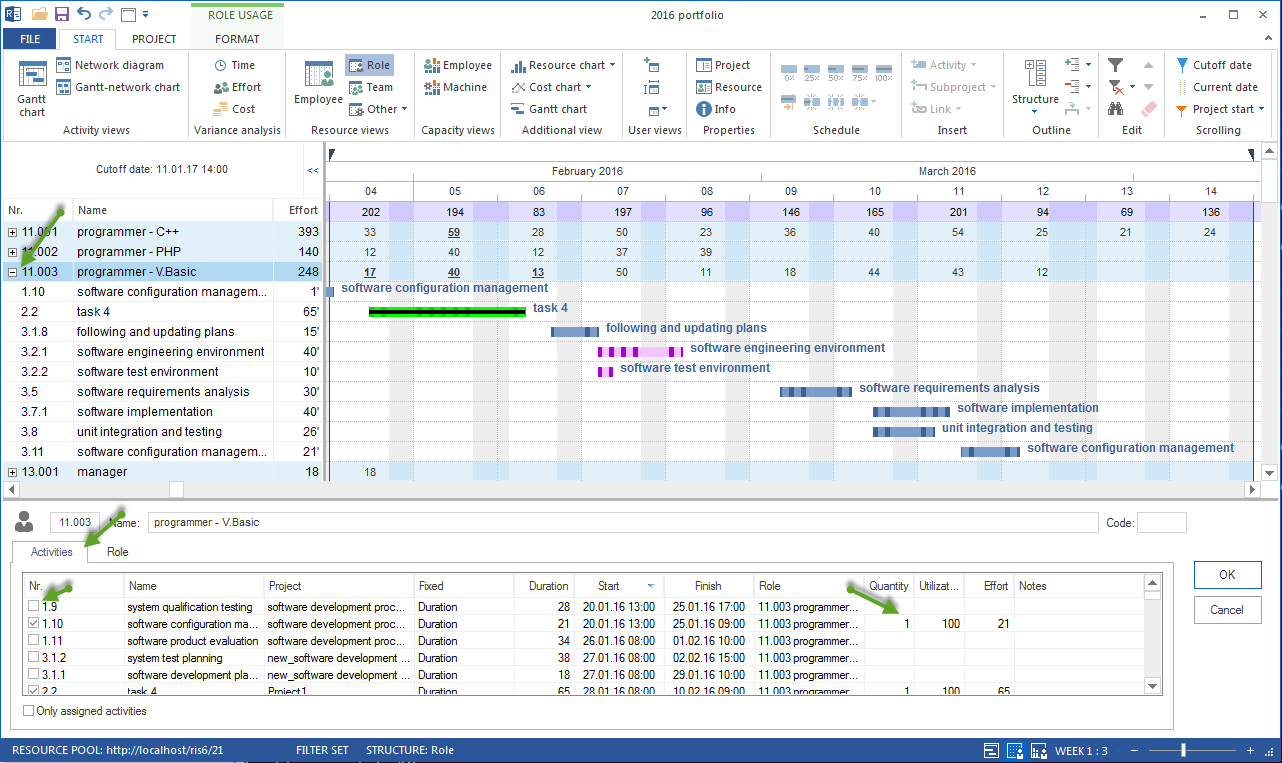Add the Gantt chart additional view

tap(549, 109)
